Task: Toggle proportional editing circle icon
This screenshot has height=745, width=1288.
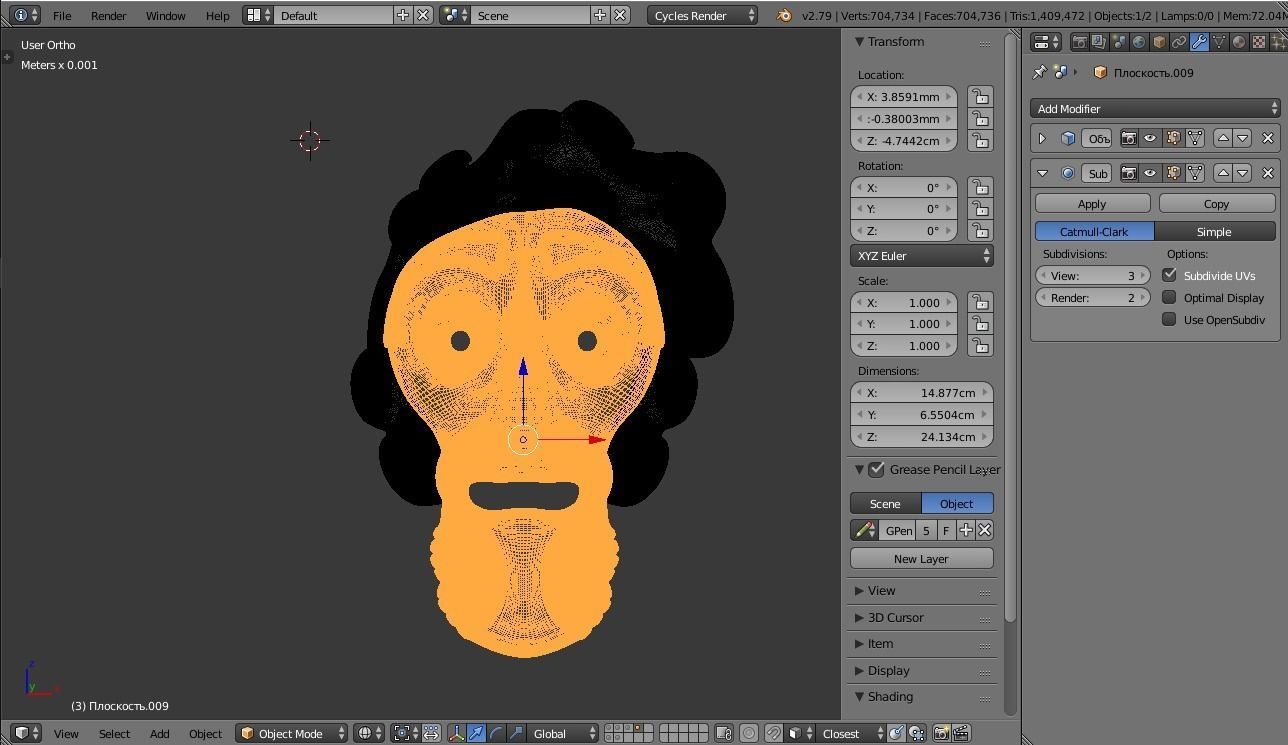Action: [x=748, y=733]
